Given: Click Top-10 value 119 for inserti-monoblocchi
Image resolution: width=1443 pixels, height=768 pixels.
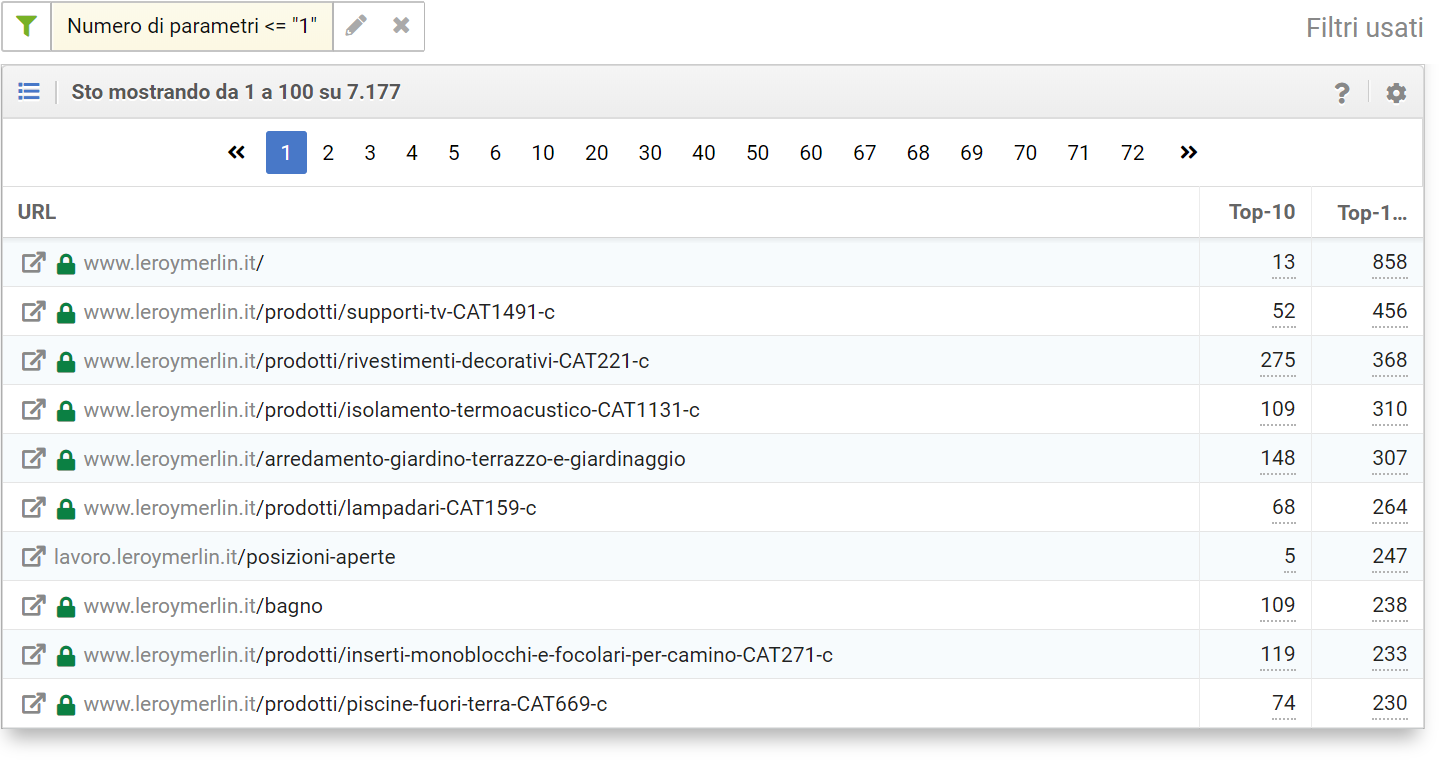Looking at the screenshot, I should [x=1278, y=654].
